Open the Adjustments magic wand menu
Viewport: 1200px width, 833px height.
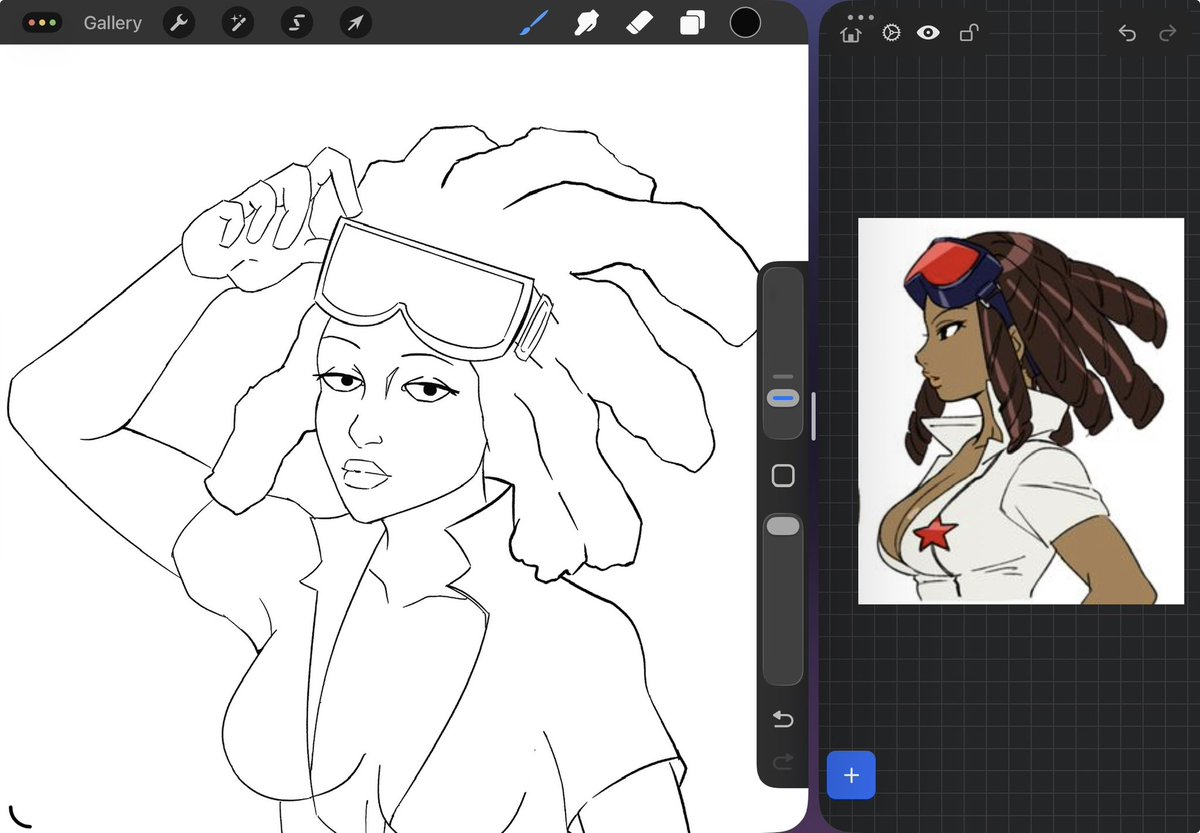[x=238, y=22]
